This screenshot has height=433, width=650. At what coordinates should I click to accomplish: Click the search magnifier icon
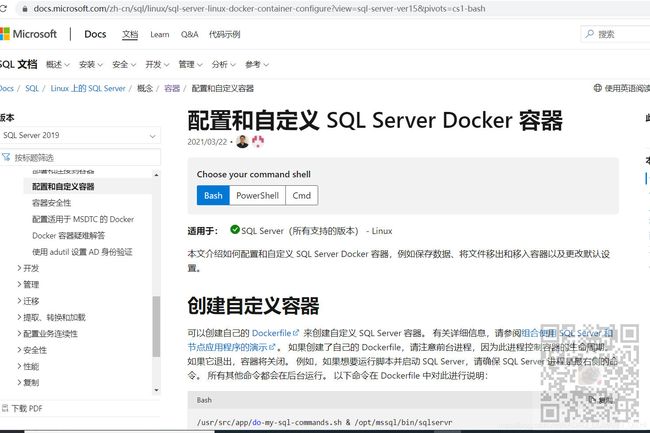(x=589, y=34)
